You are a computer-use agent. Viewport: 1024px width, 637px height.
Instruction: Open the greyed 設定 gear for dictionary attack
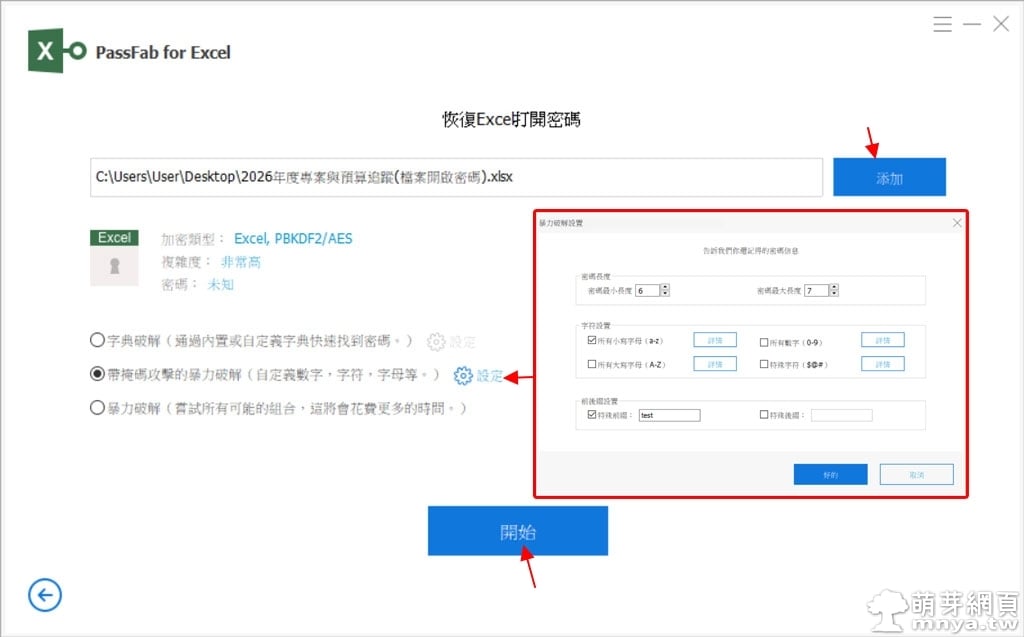pyautogui.click(x=451, y=342)
